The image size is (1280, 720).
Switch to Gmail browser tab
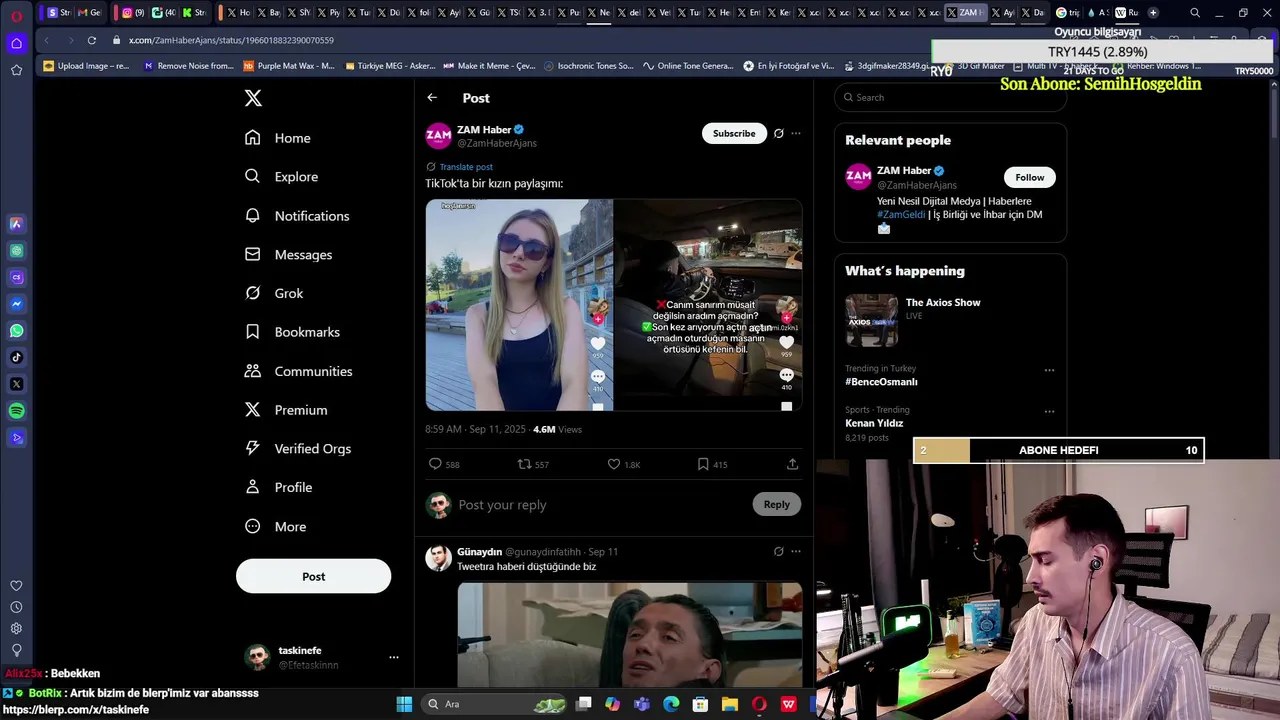(88, 13)
